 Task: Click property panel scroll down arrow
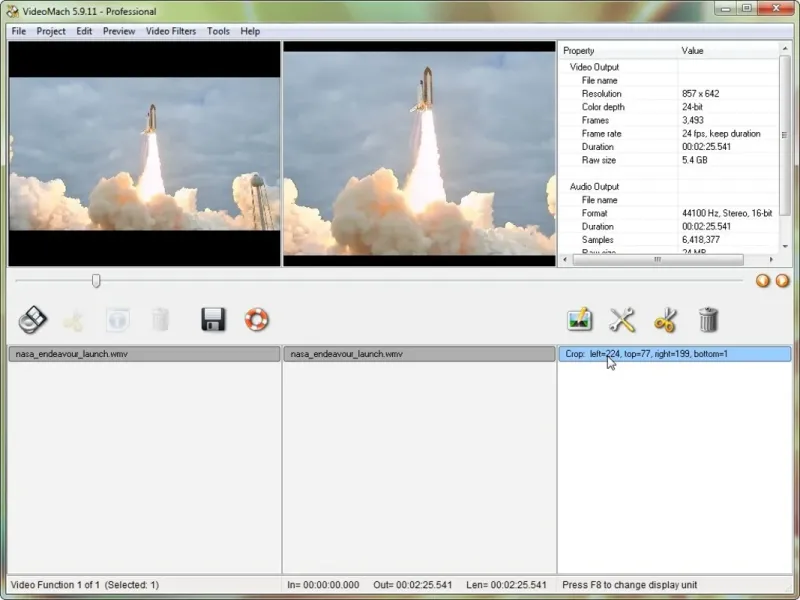coord(785,246)
